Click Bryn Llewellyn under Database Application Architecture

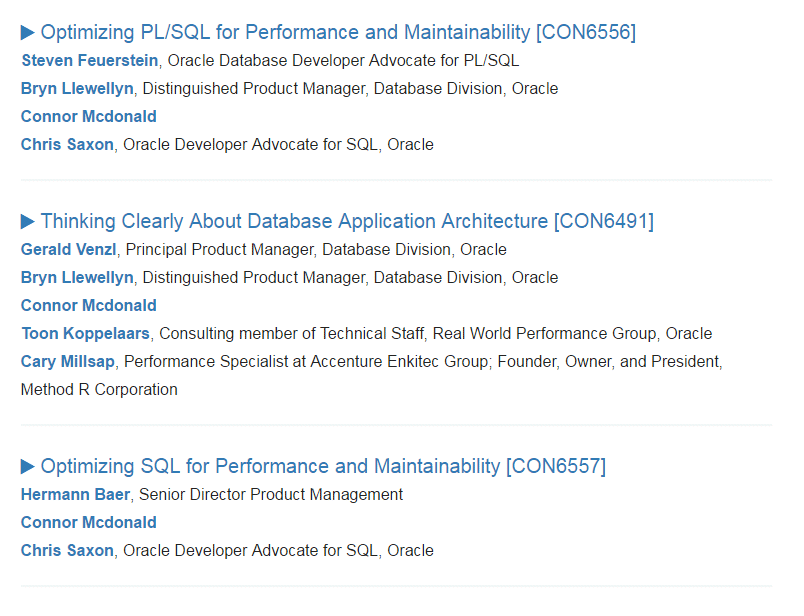pos(77,278)
